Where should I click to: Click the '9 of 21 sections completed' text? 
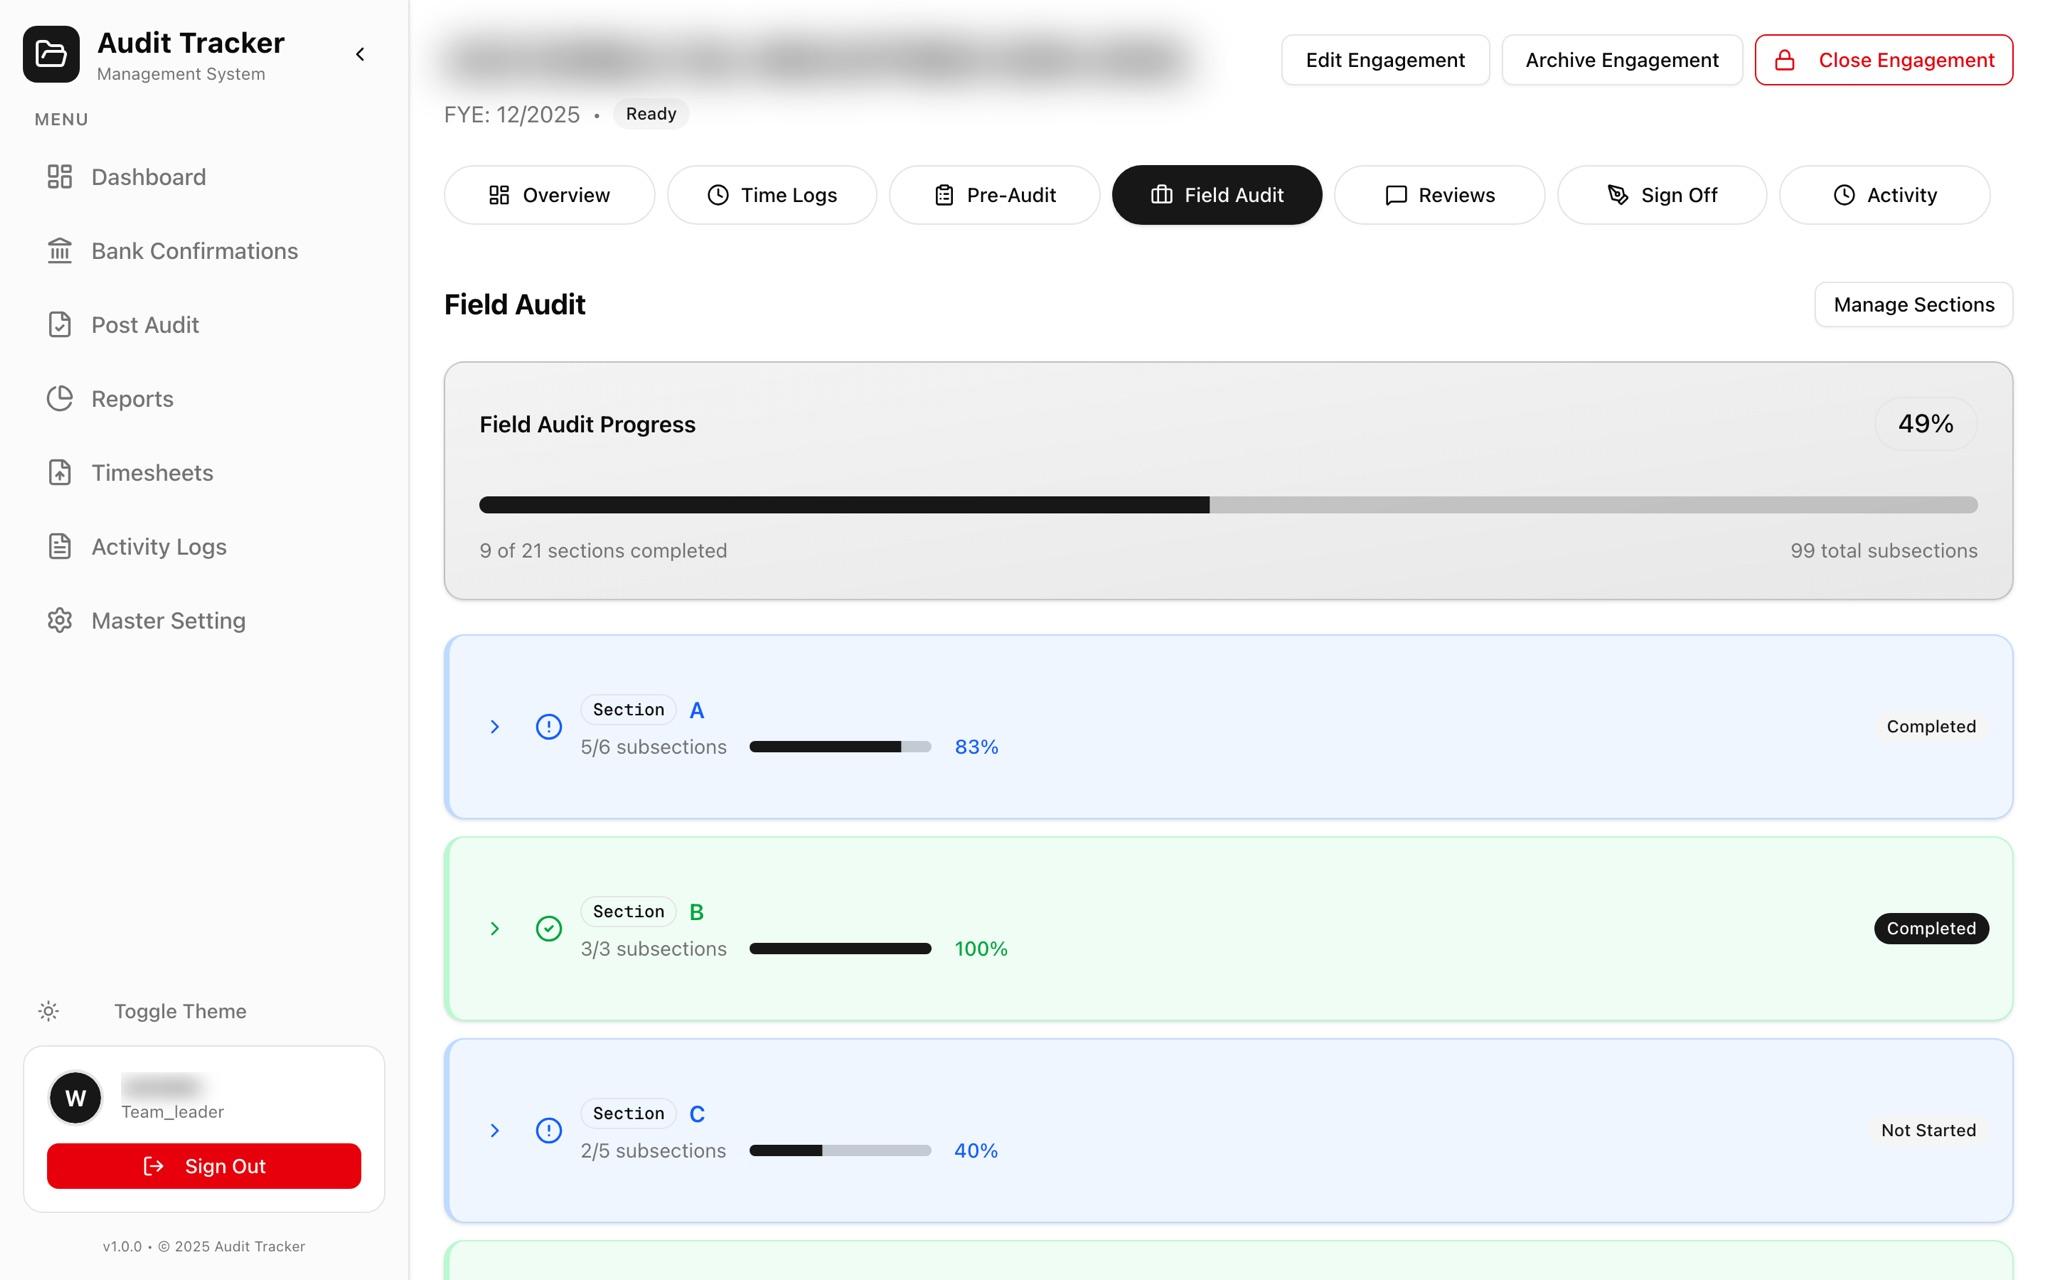point(603,551)
